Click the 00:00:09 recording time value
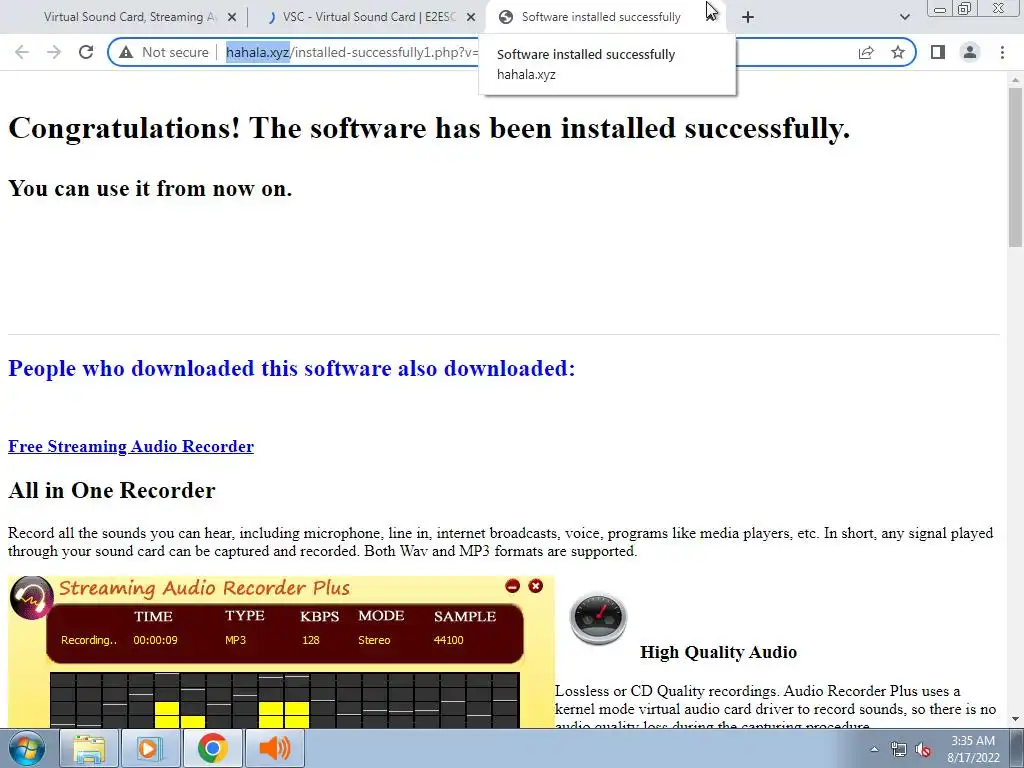The width and height of the screenshot is (1024, 768). 155,640
